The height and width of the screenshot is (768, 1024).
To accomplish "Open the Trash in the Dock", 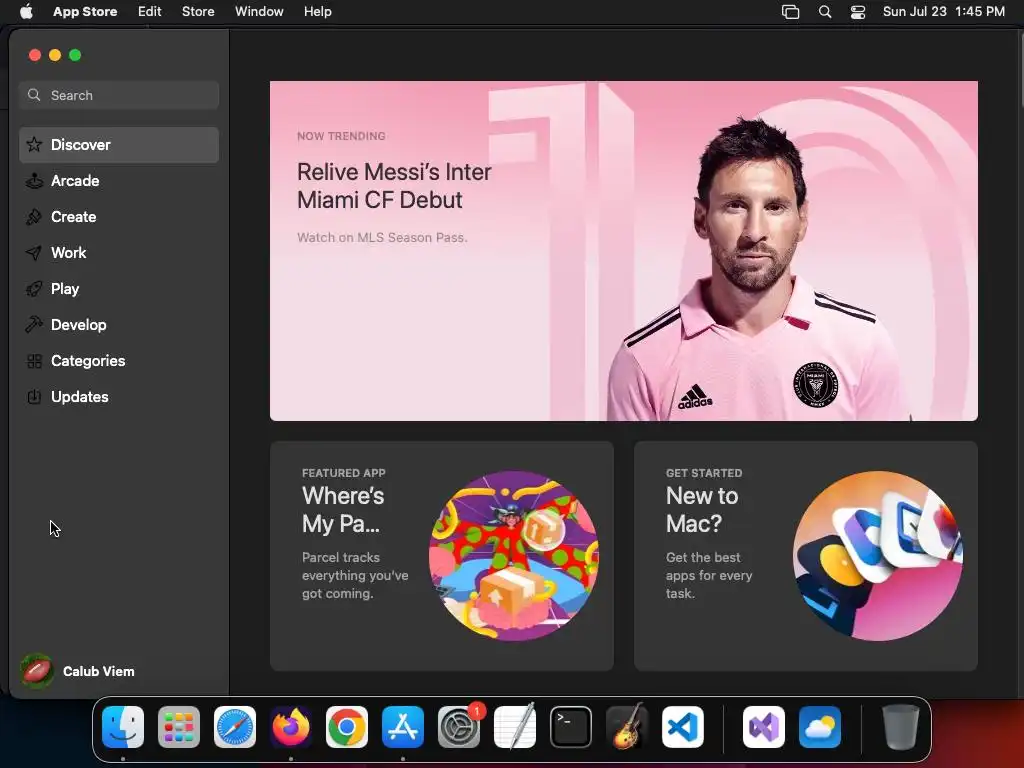I will click(x=901, y=727).
